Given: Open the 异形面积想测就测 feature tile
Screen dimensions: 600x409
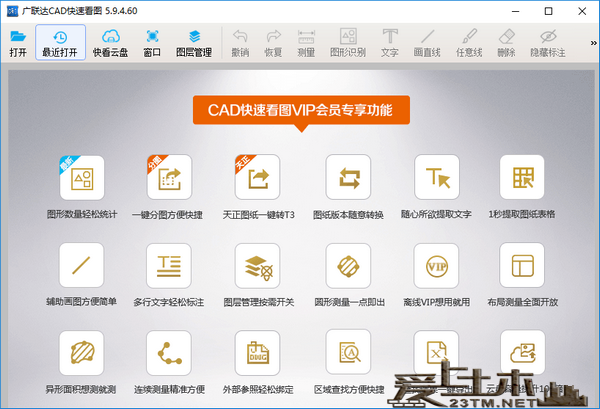Looking at the screenshot, I should pyautogui.click(x=82, y=353).
